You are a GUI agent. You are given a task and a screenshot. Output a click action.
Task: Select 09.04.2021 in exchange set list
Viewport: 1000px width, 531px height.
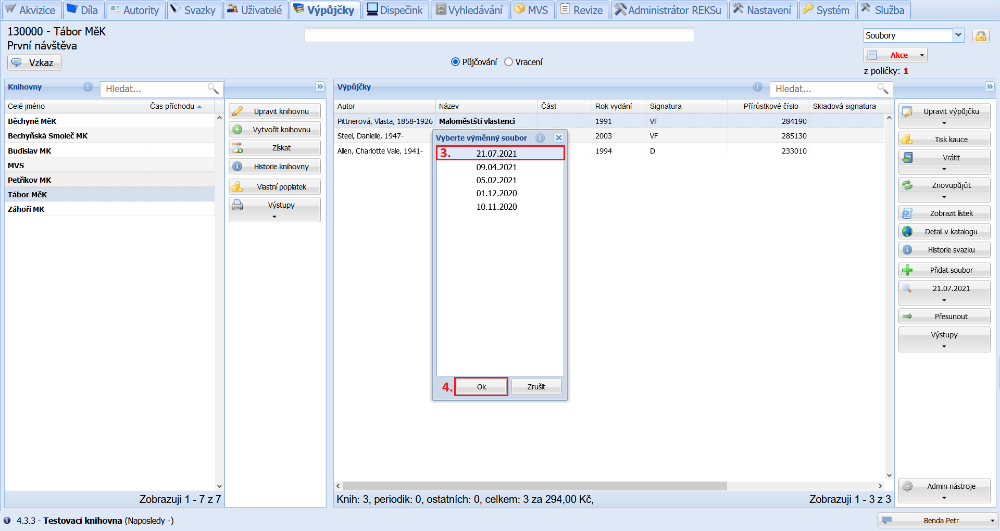(x=497, y=167)
